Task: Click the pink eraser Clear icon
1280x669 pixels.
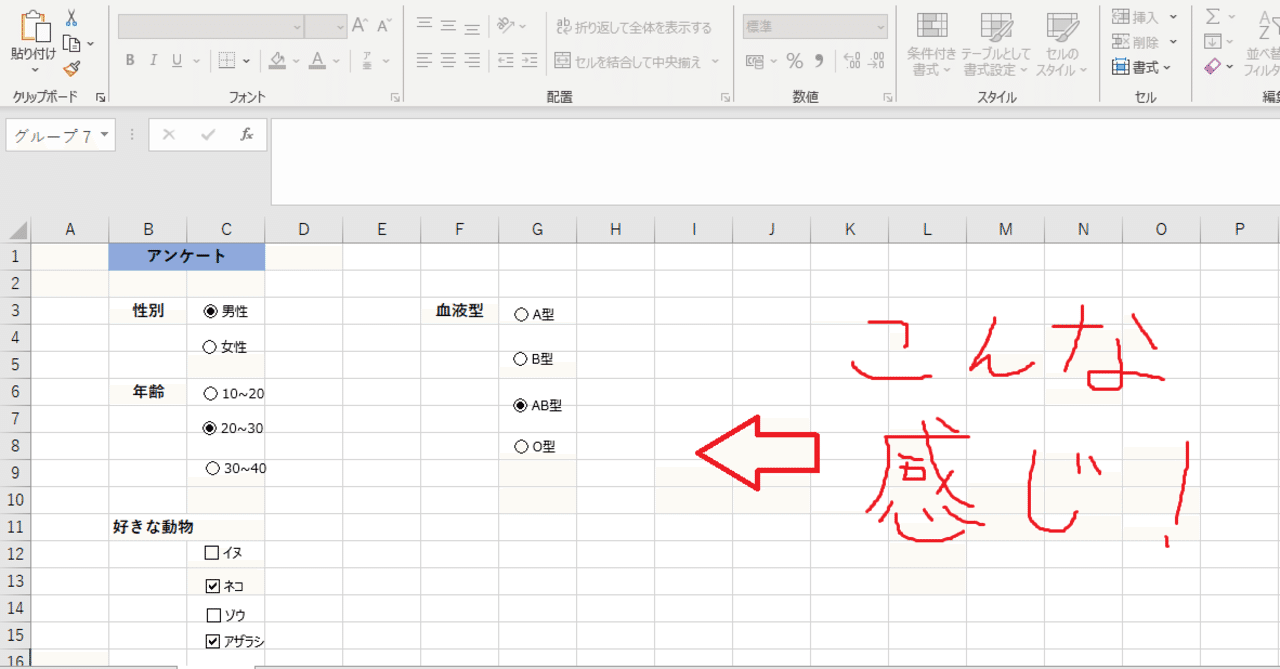Action: coord(1215,66)
